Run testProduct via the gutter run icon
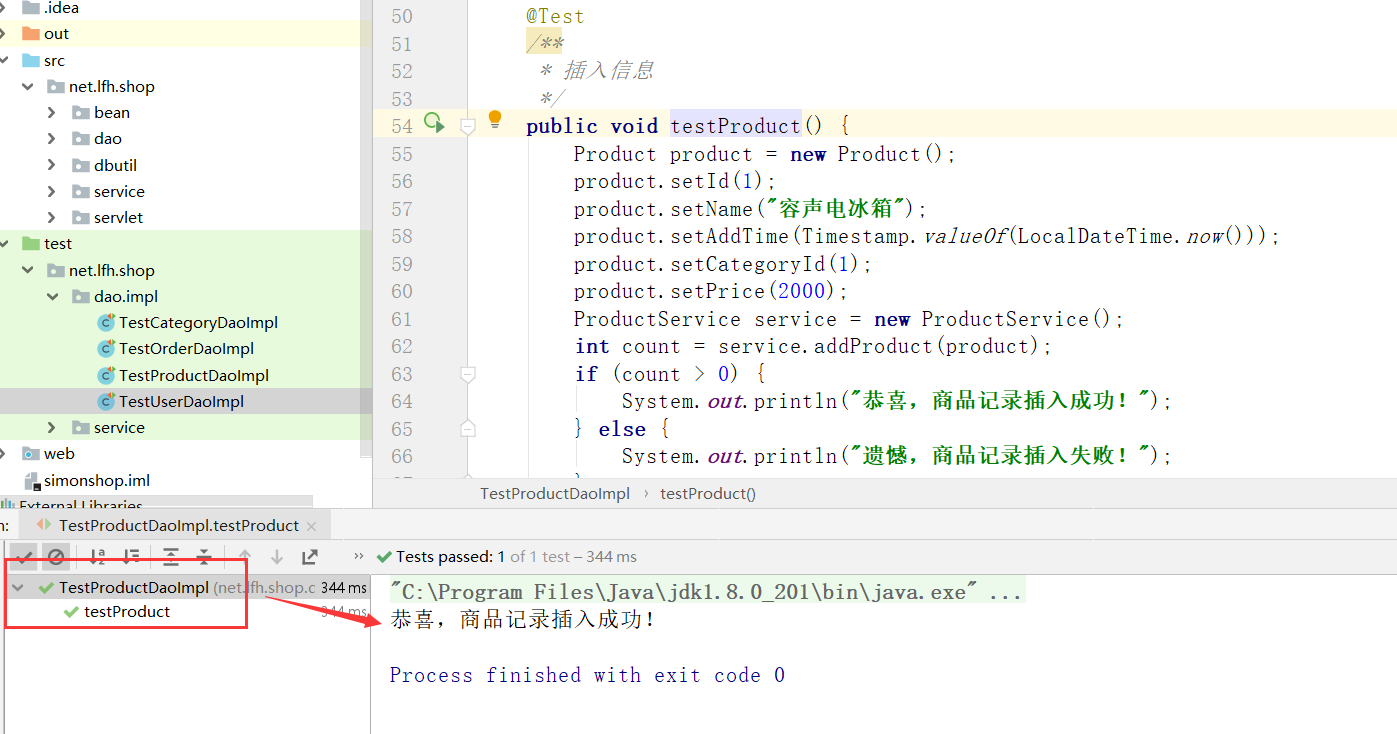The width and height of the screenshot is (1397, 734). 433,122
